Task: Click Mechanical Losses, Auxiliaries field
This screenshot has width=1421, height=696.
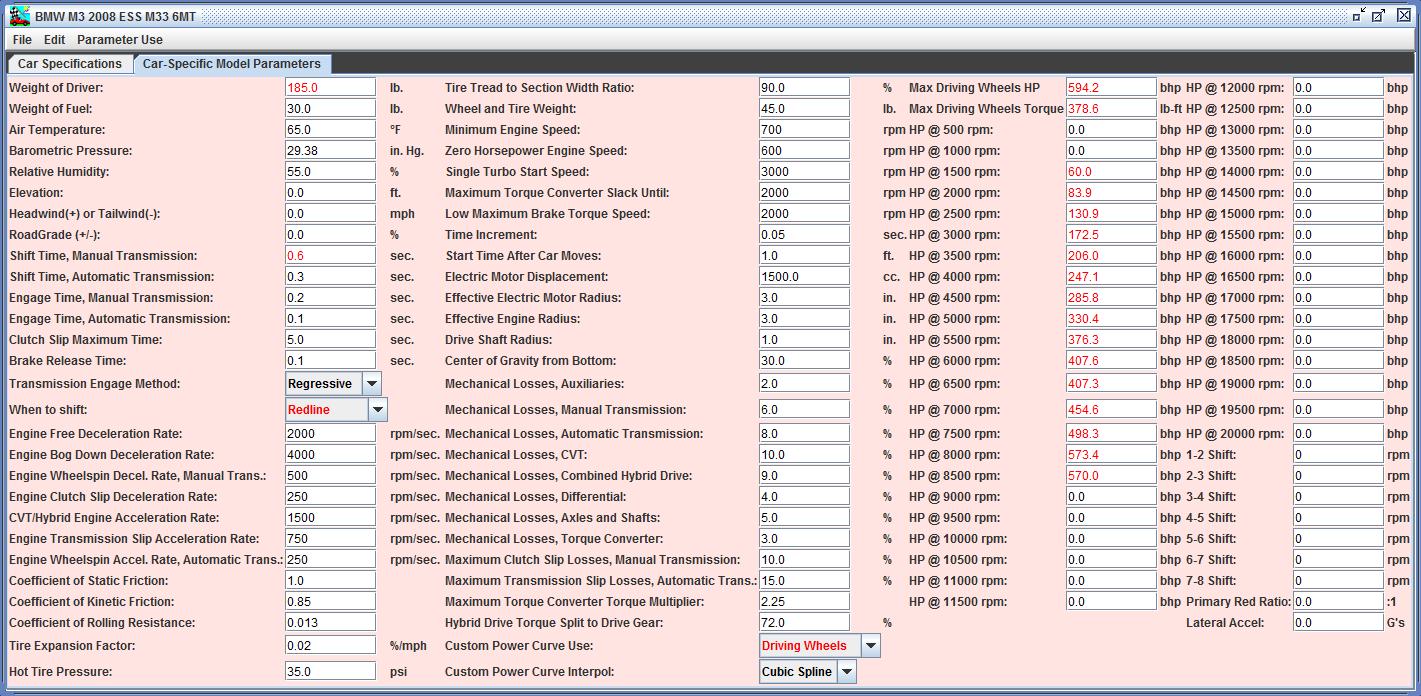Action: (x=804, y=384)
